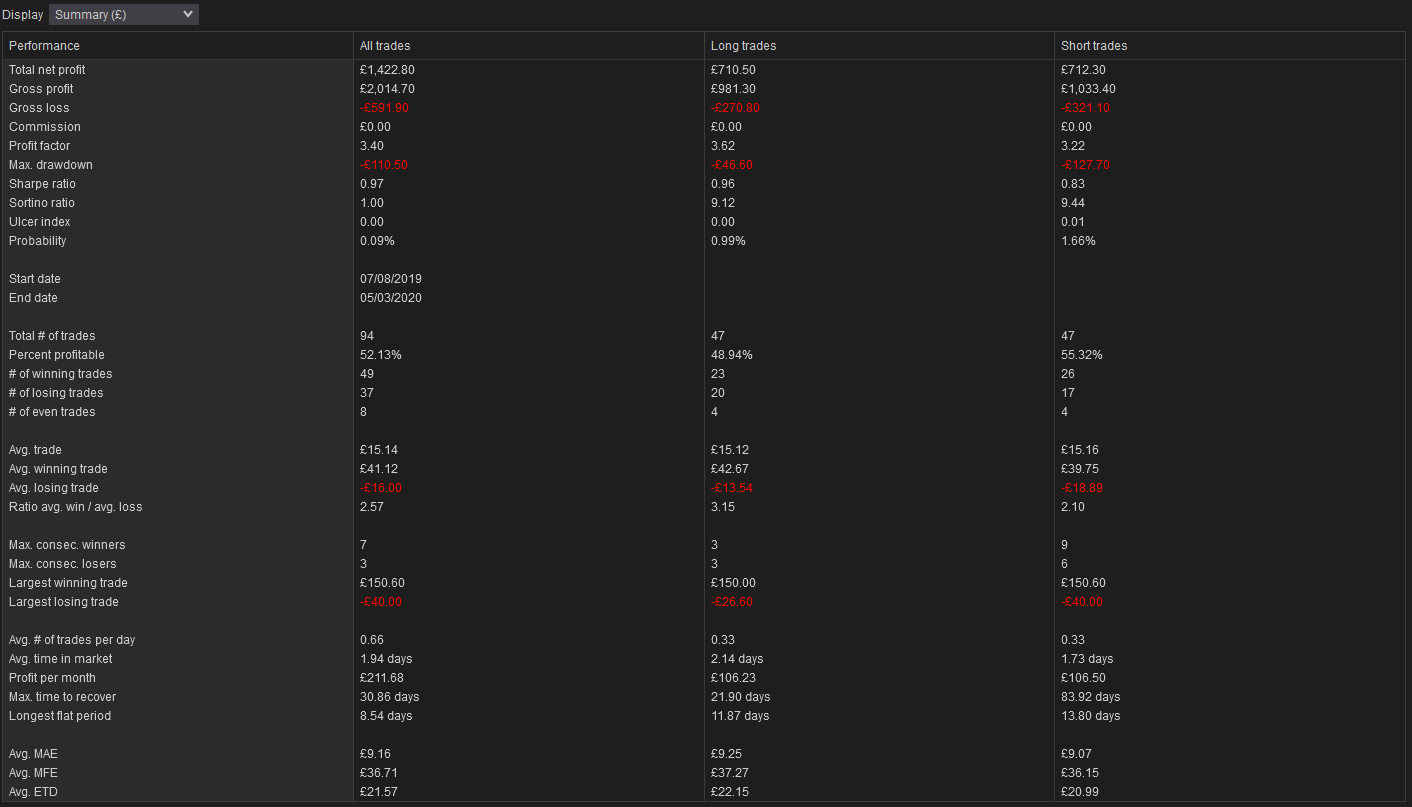
Task: Select the £36.71 average MFE value
Action: [x=377, y=773]
